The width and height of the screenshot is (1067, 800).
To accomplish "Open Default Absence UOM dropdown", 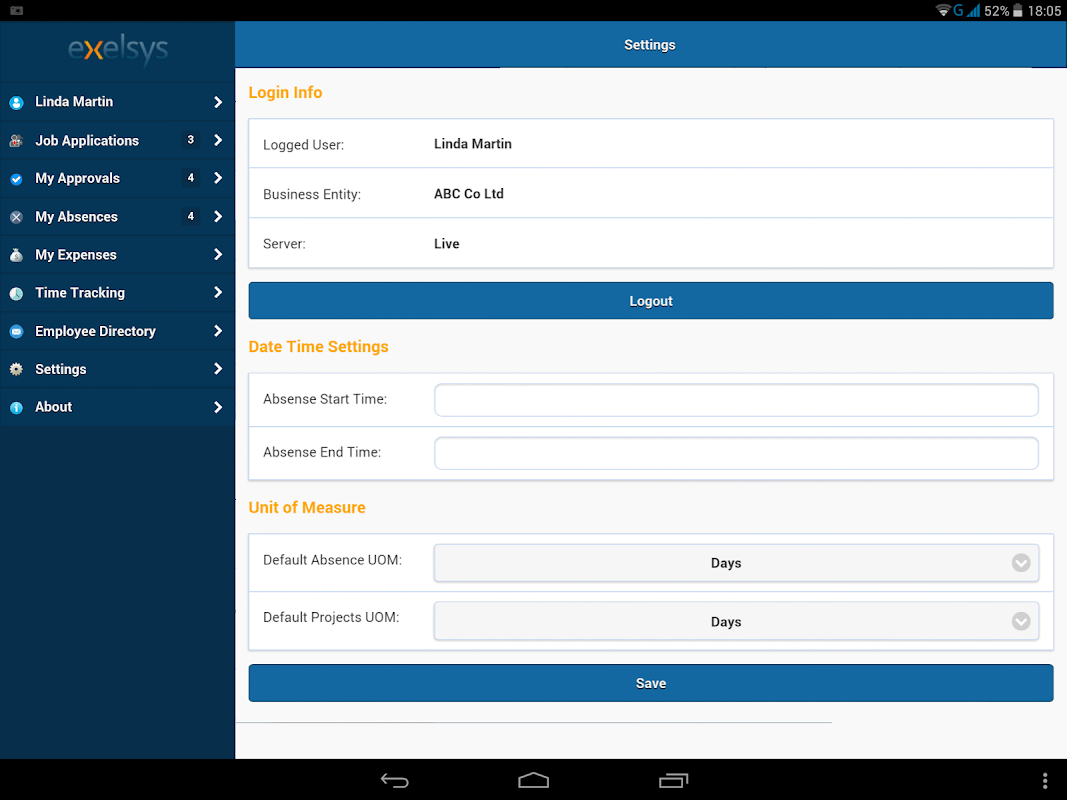I will 736,563.
